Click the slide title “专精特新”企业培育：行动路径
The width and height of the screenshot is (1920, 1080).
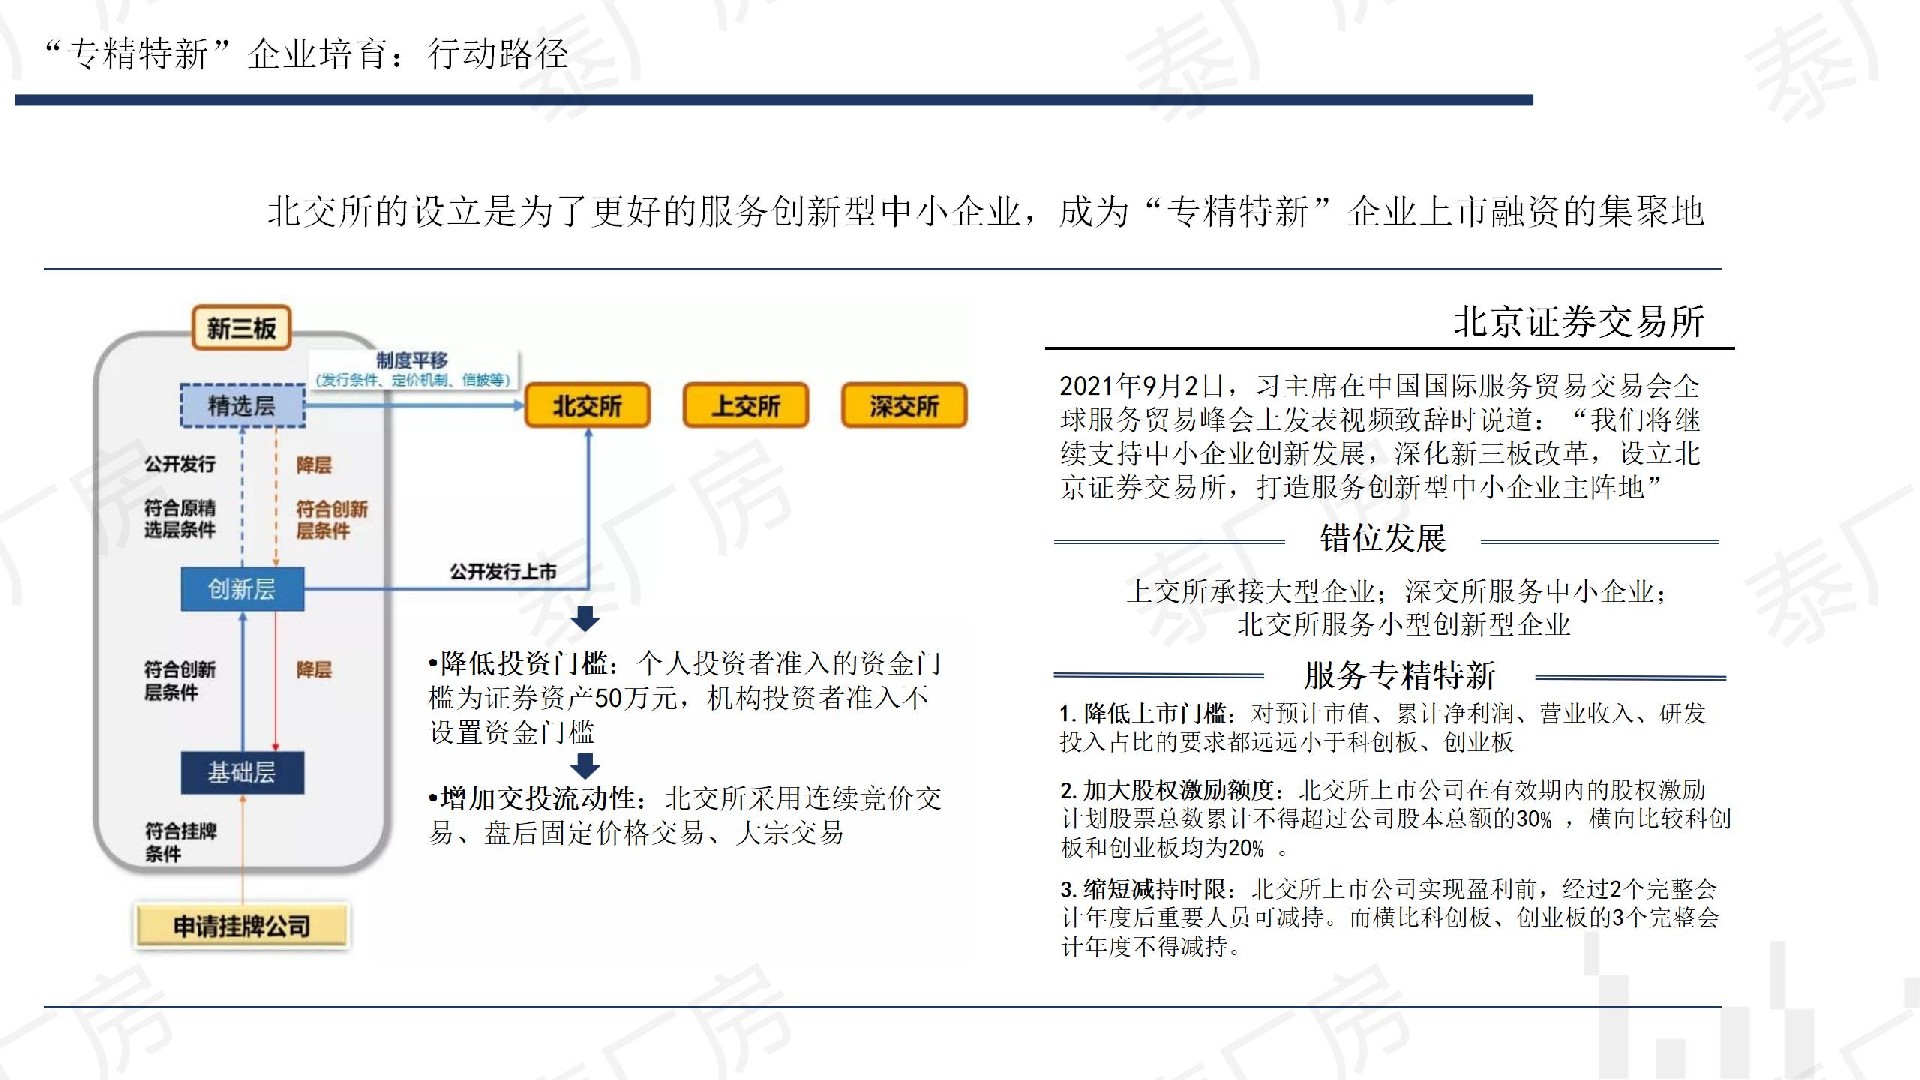coord(308,54)
